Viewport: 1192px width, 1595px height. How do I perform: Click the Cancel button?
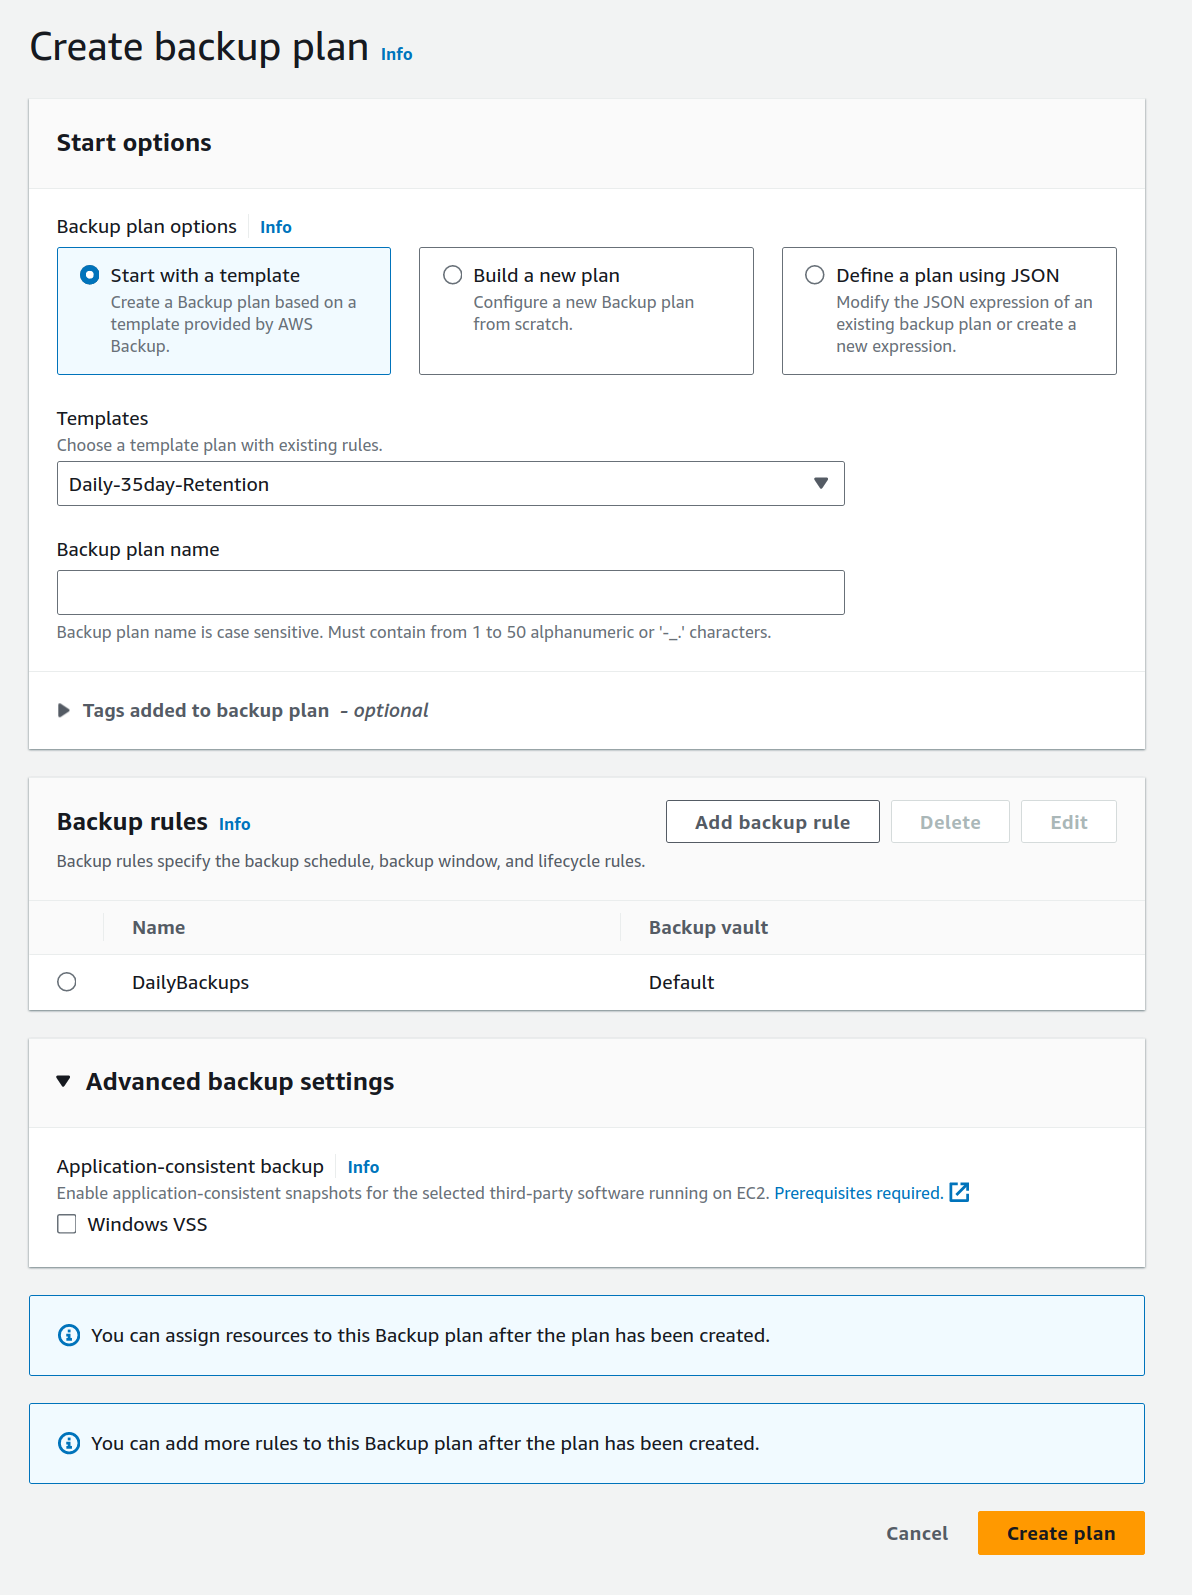(916, 1533)
